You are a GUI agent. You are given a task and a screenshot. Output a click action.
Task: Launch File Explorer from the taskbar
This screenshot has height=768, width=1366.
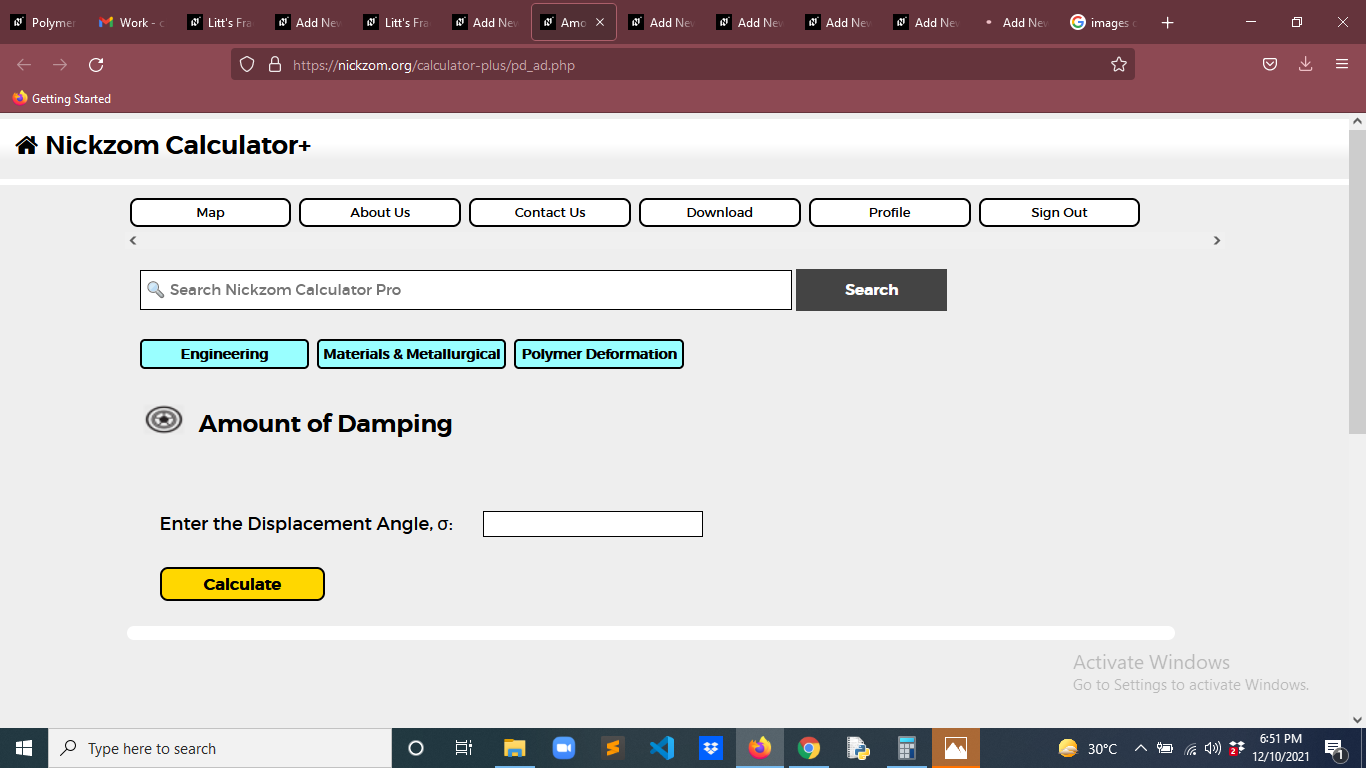(x=514, y=748)
